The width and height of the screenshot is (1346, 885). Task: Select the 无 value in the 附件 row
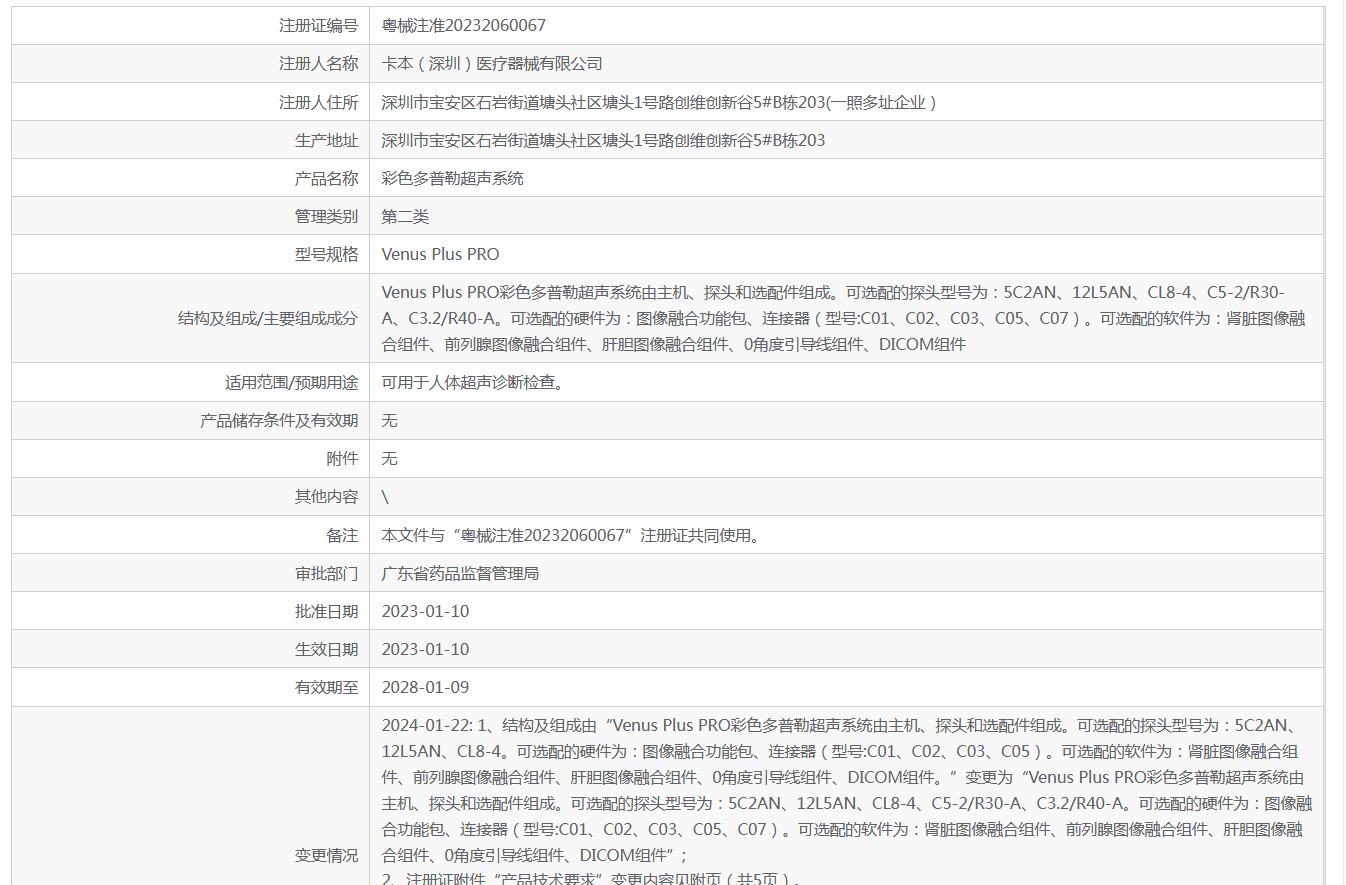(x=390, y=458)
